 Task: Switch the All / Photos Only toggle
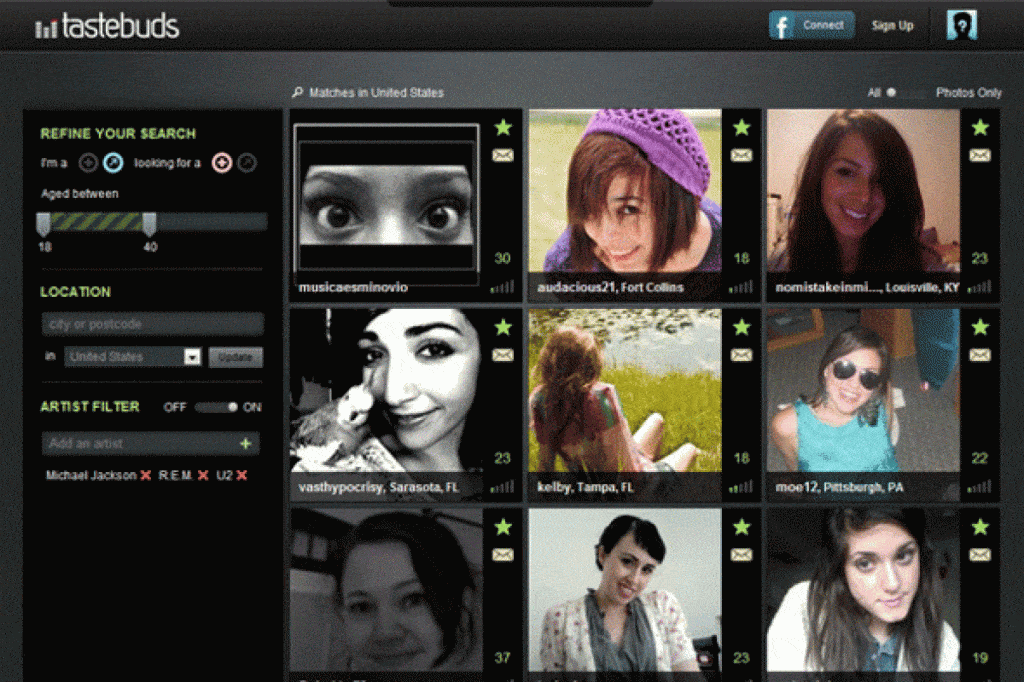pyautogui.click(x=906, y=93)
